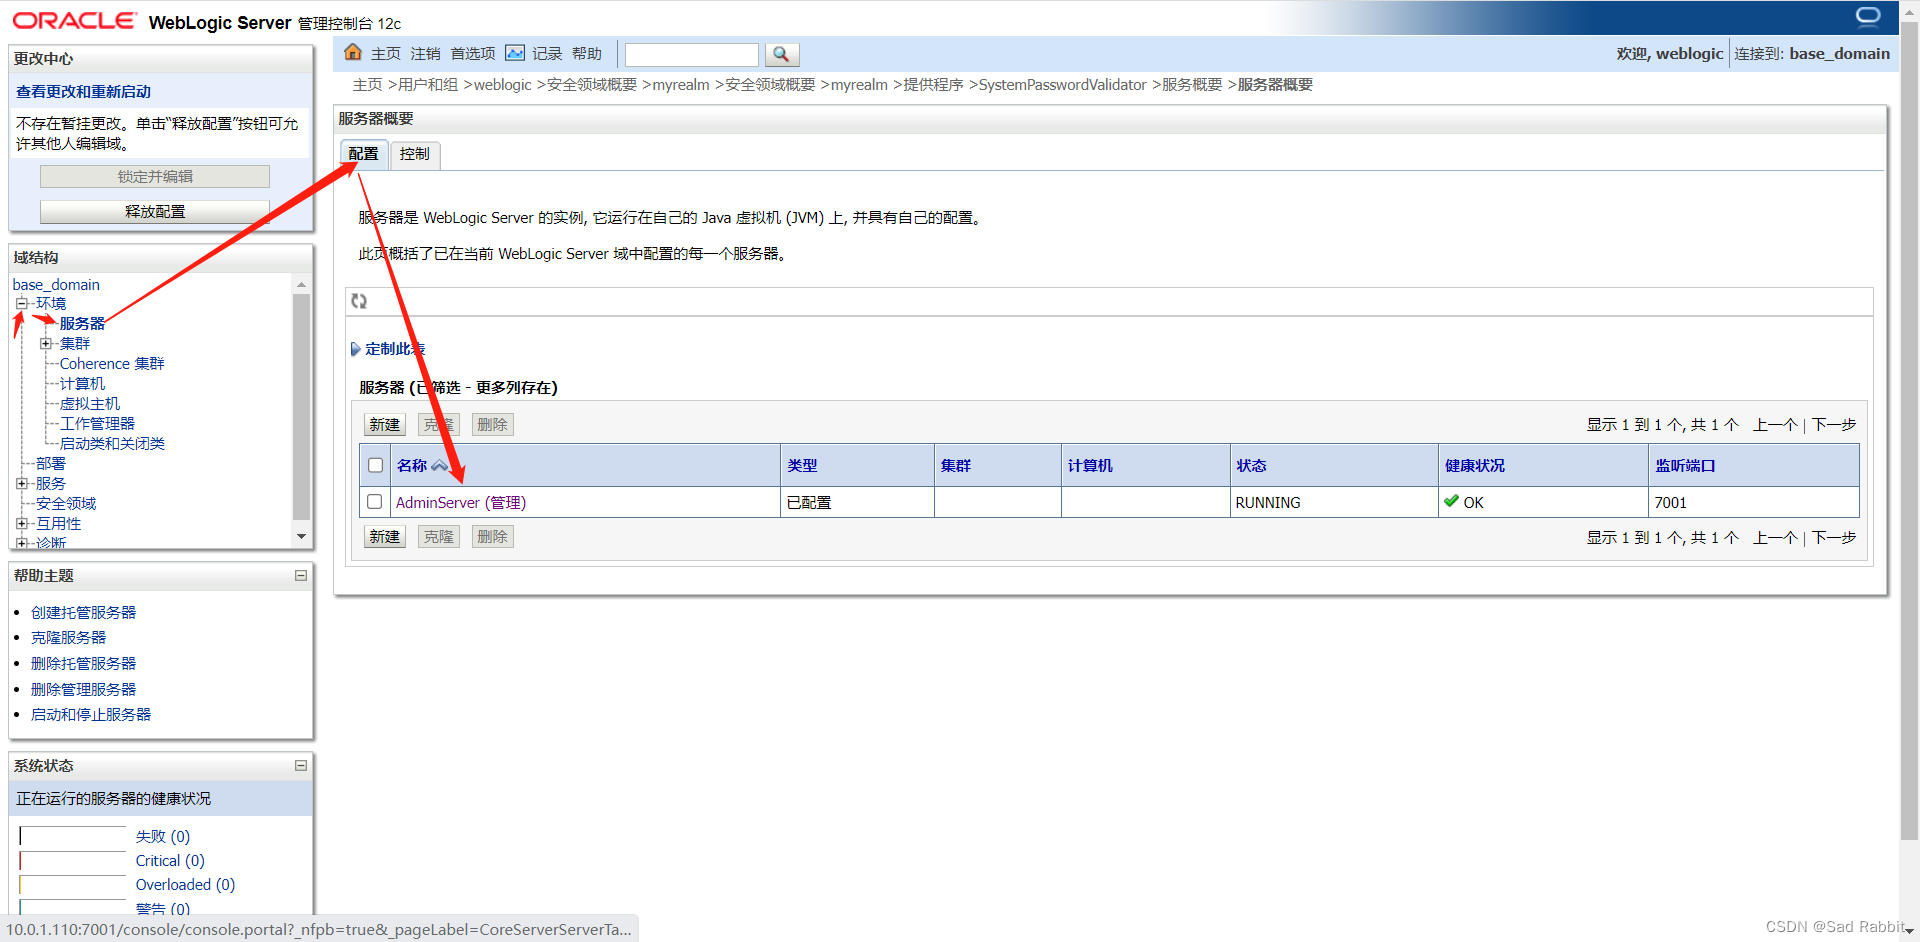Collapse the 系统状态 panel via its minimize icon
This screenshot has width=1920, height=942.
(x=300, y=765)
